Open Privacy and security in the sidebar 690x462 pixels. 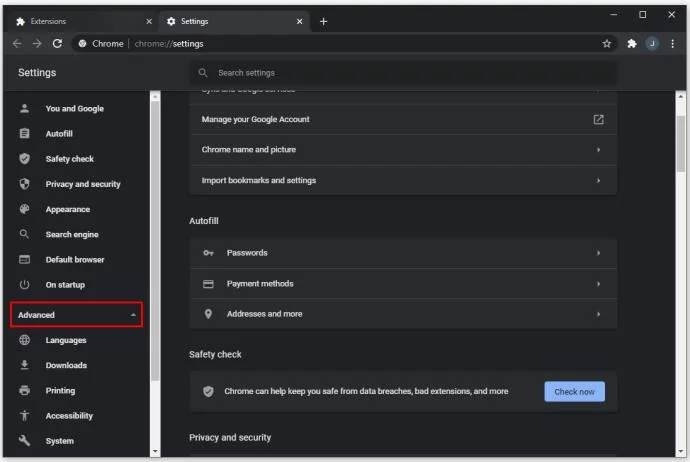click(83, 184)
